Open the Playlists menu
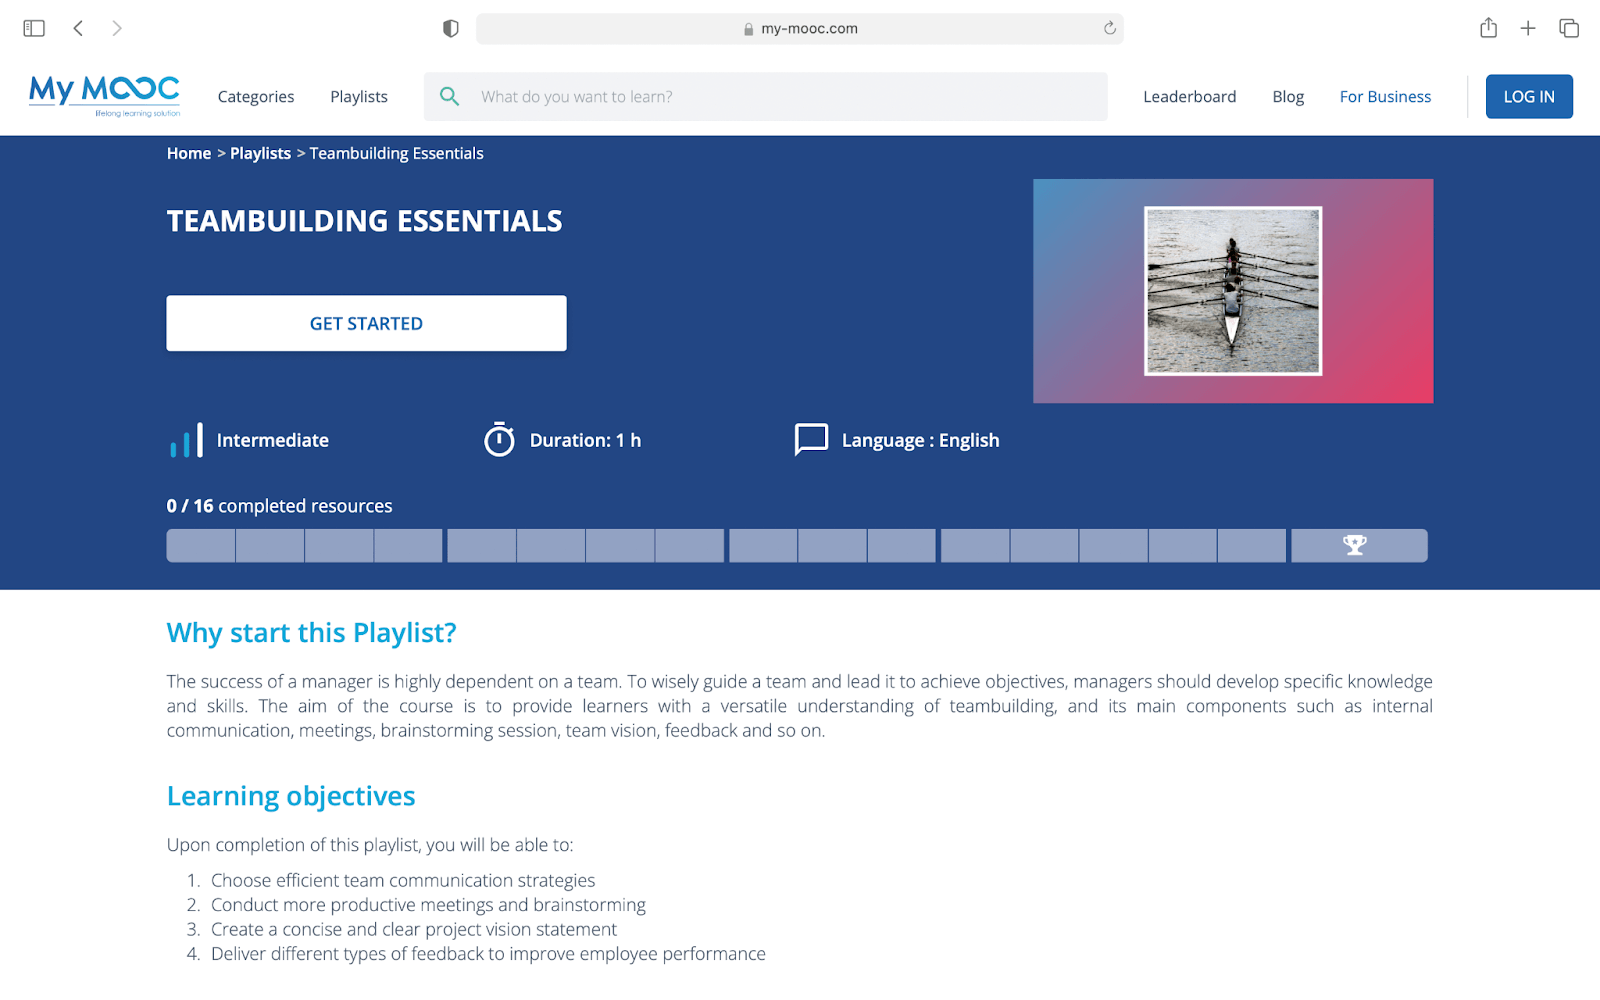 pos(359,97)
